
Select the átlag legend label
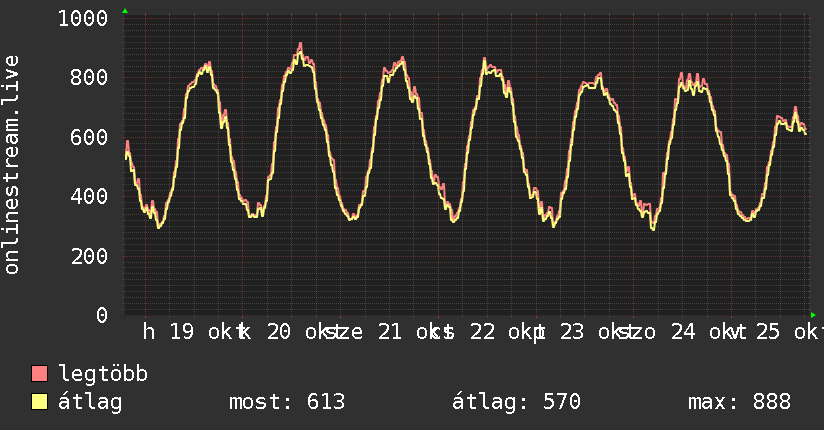(x=90, y=402)
